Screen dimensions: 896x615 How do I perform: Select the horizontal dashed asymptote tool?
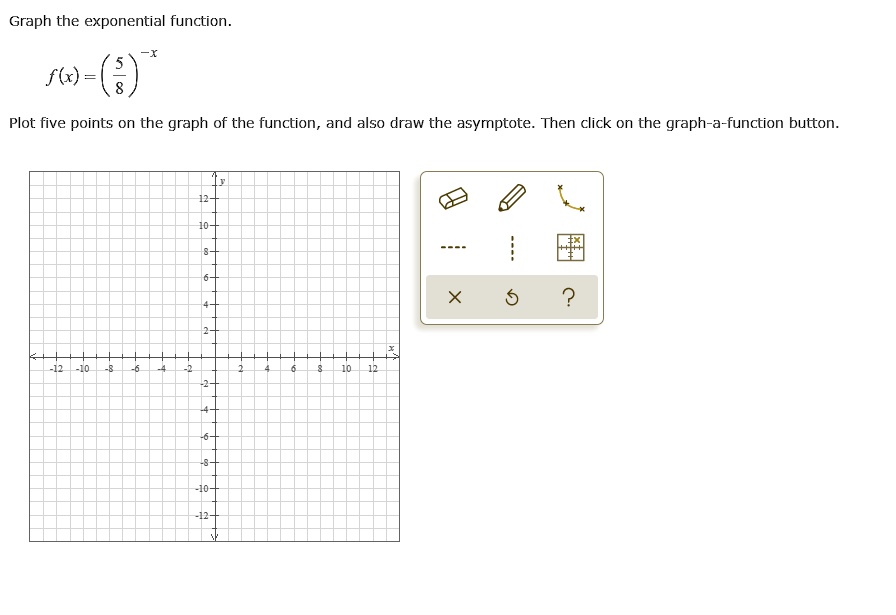452,246
